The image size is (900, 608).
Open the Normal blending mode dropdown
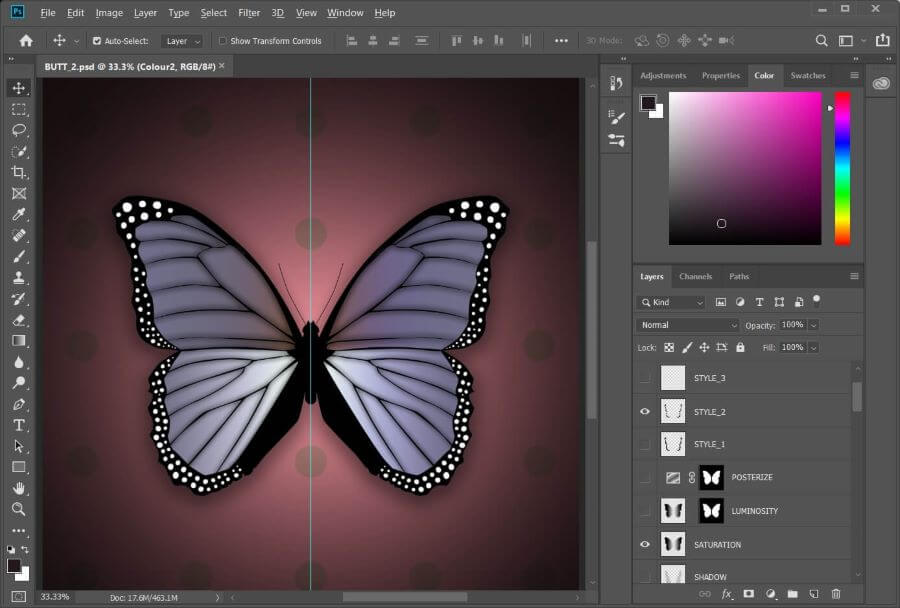click(x=687, y=325)
